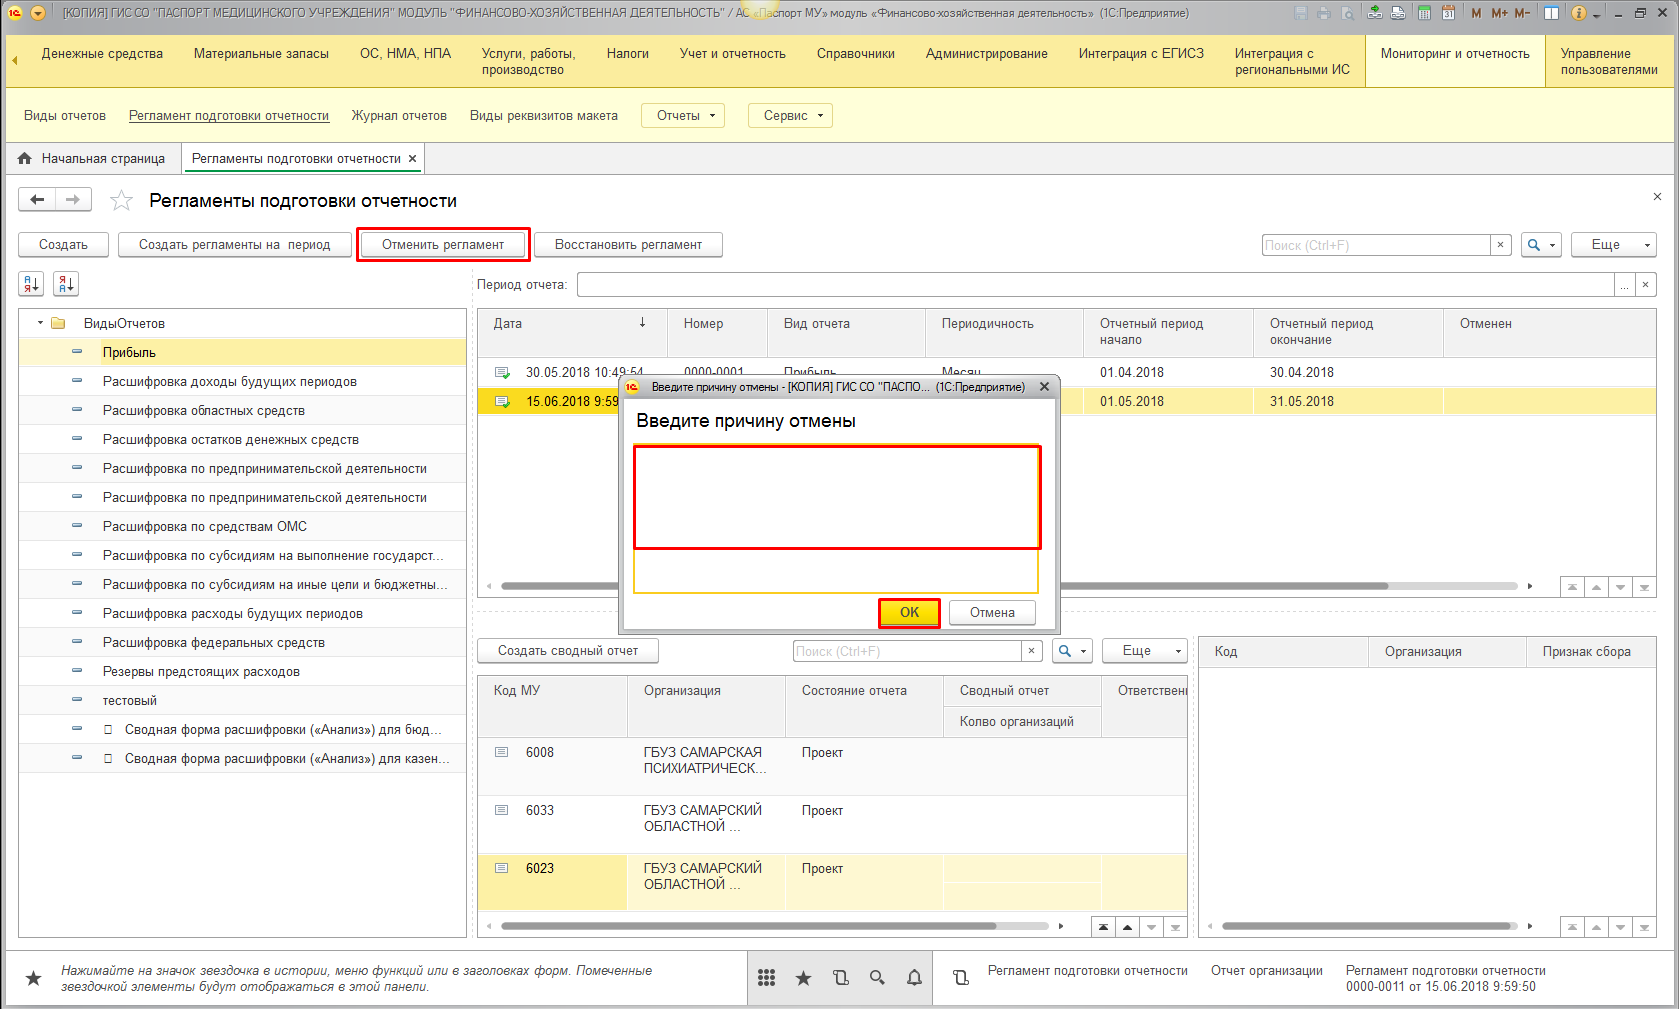The height and width of the screenshot is (1009, 1679).
Task: Expand the Отчеты dropdown menu
Action: (x=684, y=116)
